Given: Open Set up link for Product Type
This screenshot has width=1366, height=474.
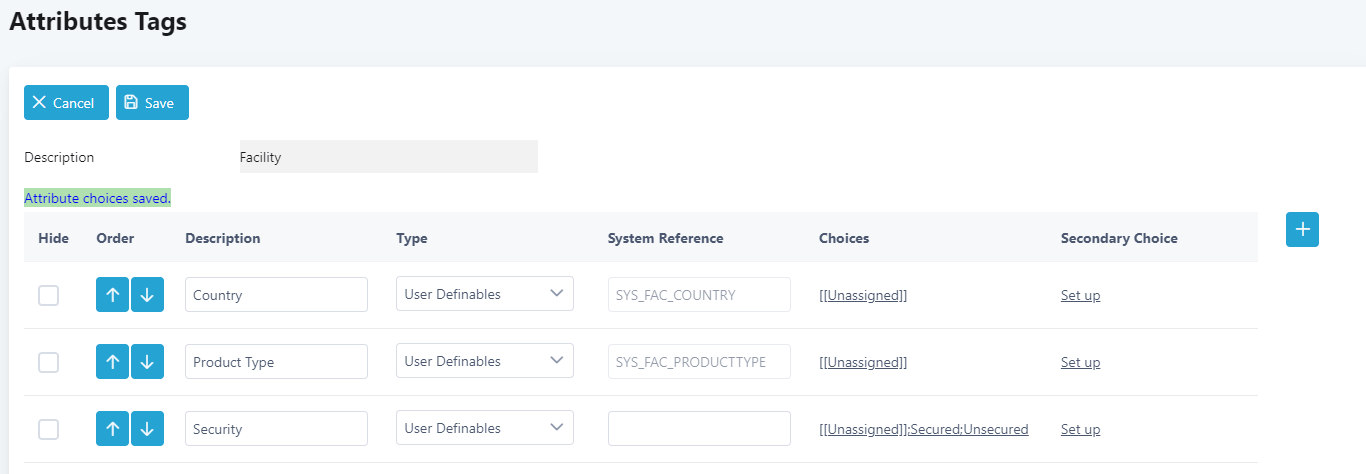Looking at the screenshot, I should [1080, 362].
